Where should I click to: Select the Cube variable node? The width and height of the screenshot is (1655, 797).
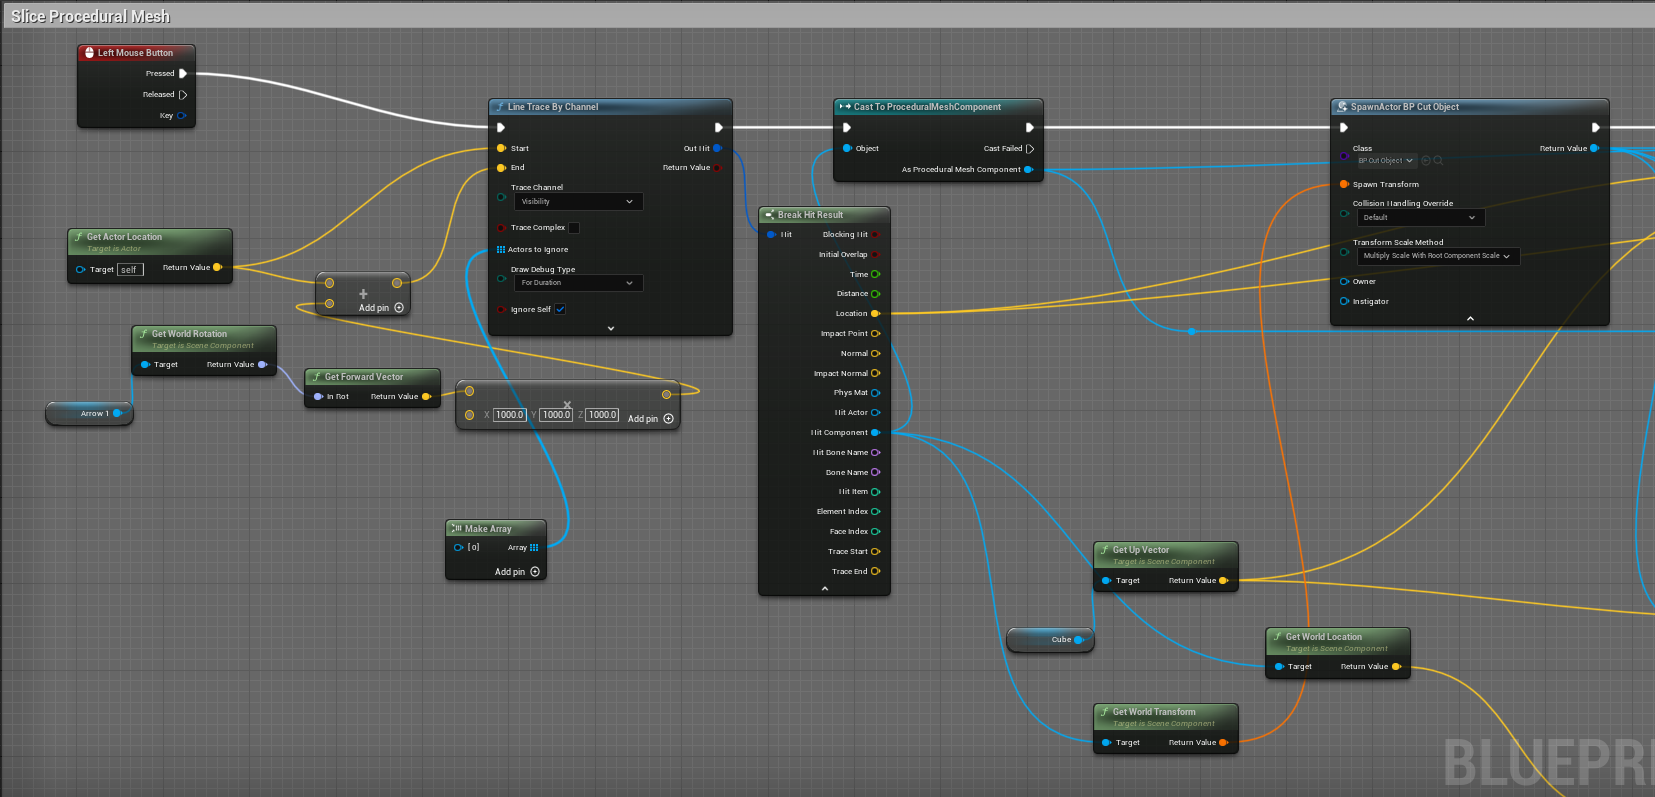1050,640
